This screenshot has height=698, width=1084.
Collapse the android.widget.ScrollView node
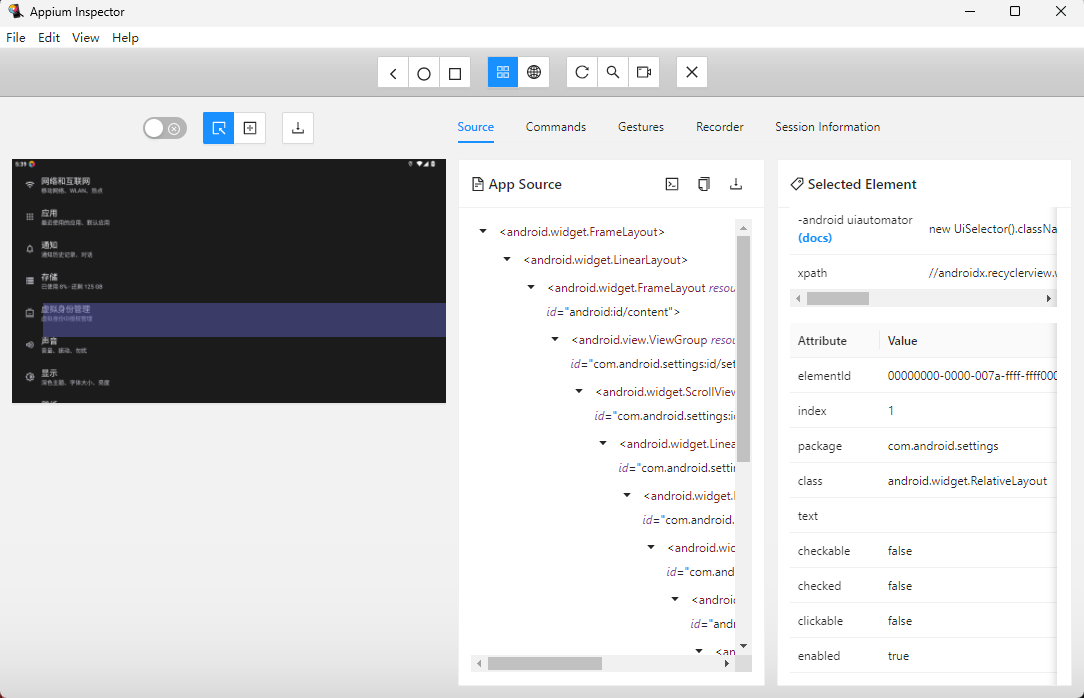click(x=578, y=391)
